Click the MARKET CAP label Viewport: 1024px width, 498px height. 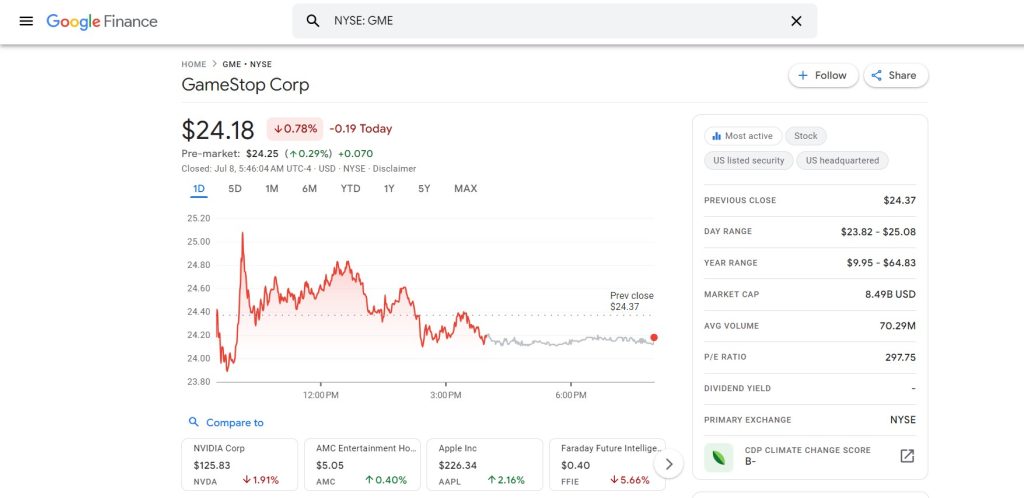click(731, 294)
